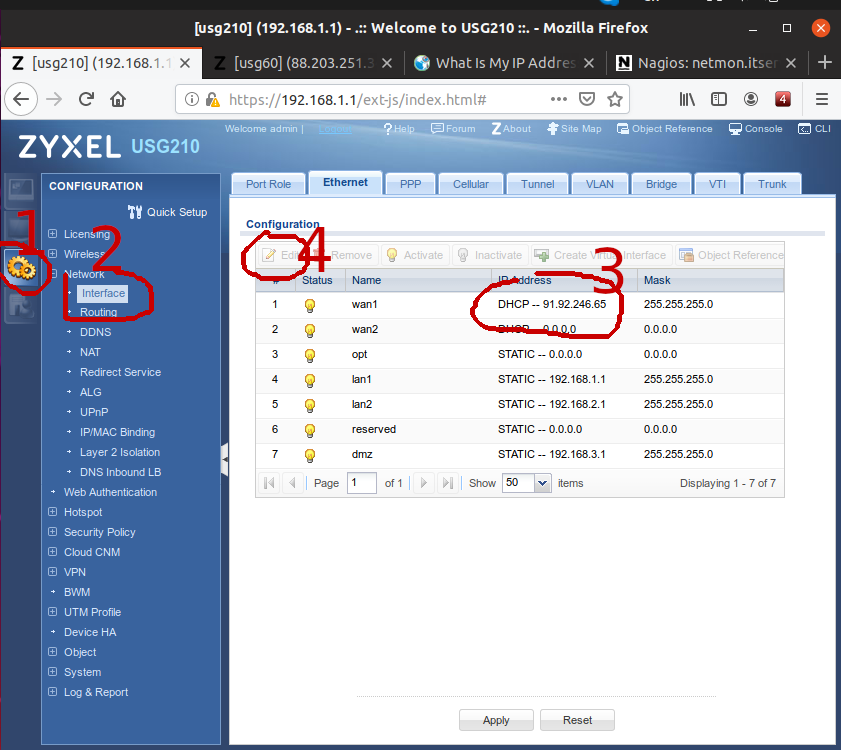Expand UTM Profile tree node
The image size is (841, 750).
tap(53, 612)
